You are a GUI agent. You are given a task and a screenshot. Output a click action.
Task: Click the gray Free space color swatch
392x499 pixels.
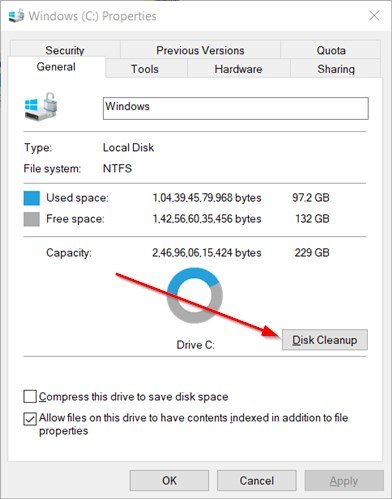32,219
